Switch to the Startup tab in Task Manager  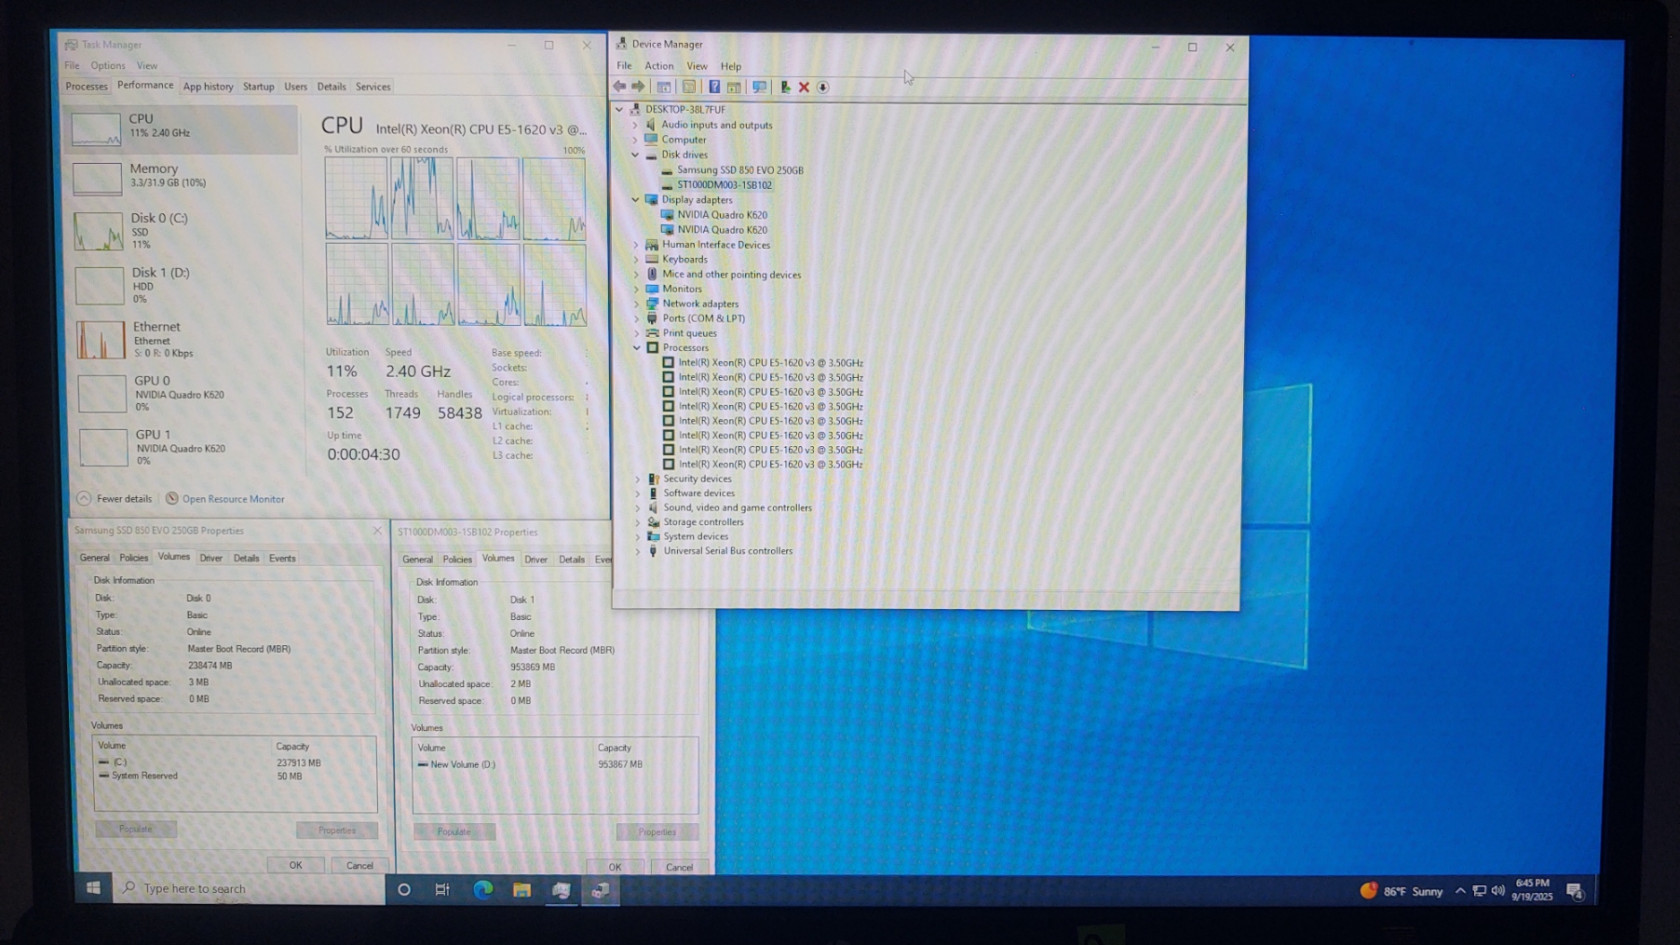click(x=258, y=87)
